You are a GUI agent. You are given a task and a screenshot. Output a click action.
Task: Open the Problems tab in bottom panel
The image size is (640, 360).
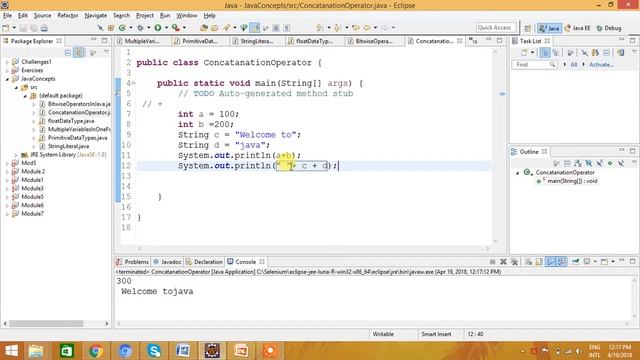coord(132,262)
